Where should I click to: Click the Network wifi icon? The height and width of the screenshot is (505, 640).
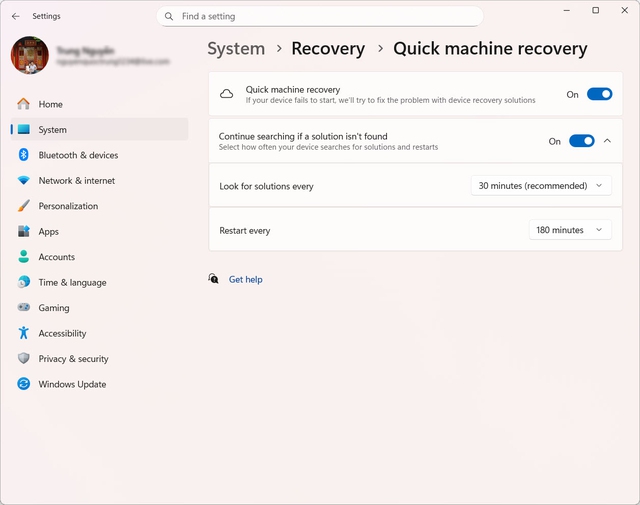(24, 180)
